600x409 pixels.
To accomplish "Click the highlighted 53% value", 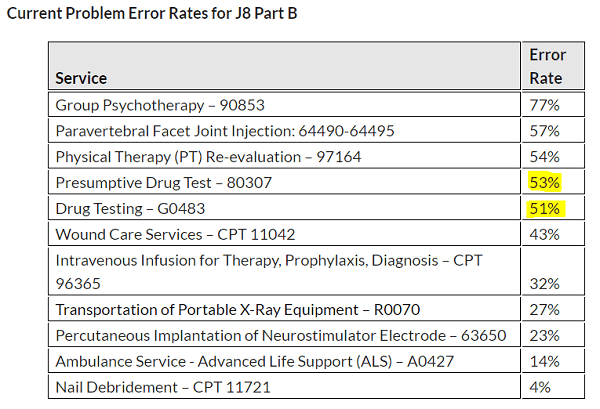I will 545,182.
